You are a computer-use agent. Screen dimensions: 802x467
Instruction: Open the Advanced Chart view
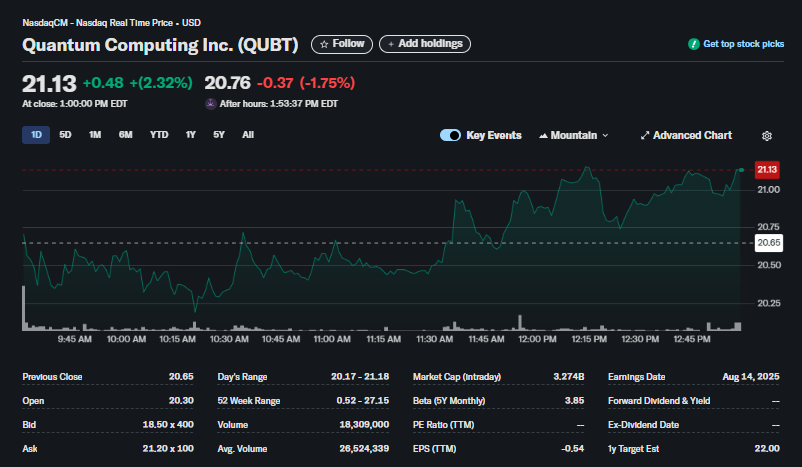point(686,136)
